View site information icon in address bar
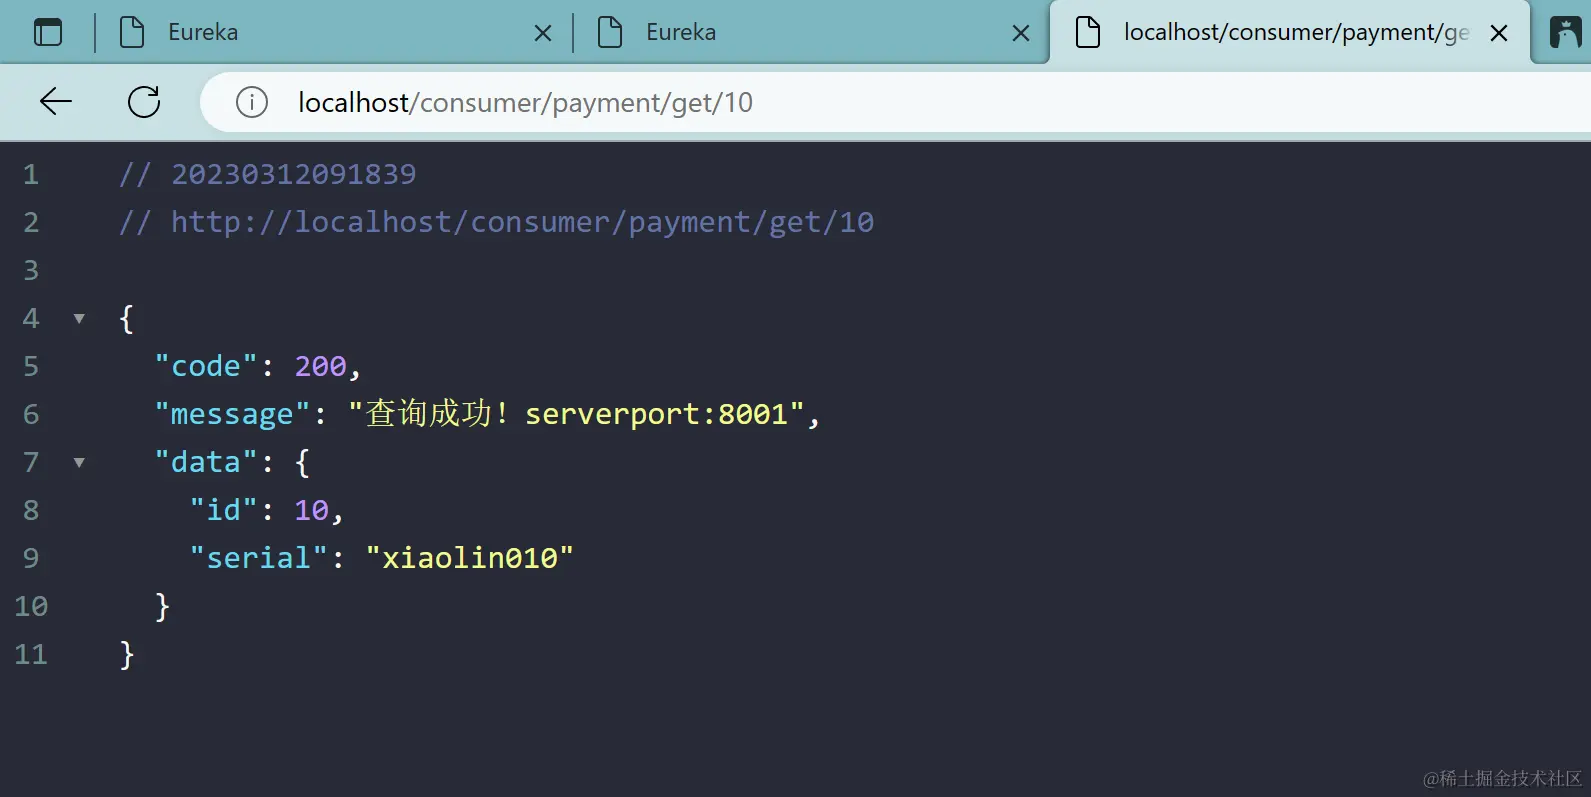The width and height of the screenshot is (1591, 797). pos(252,102)
